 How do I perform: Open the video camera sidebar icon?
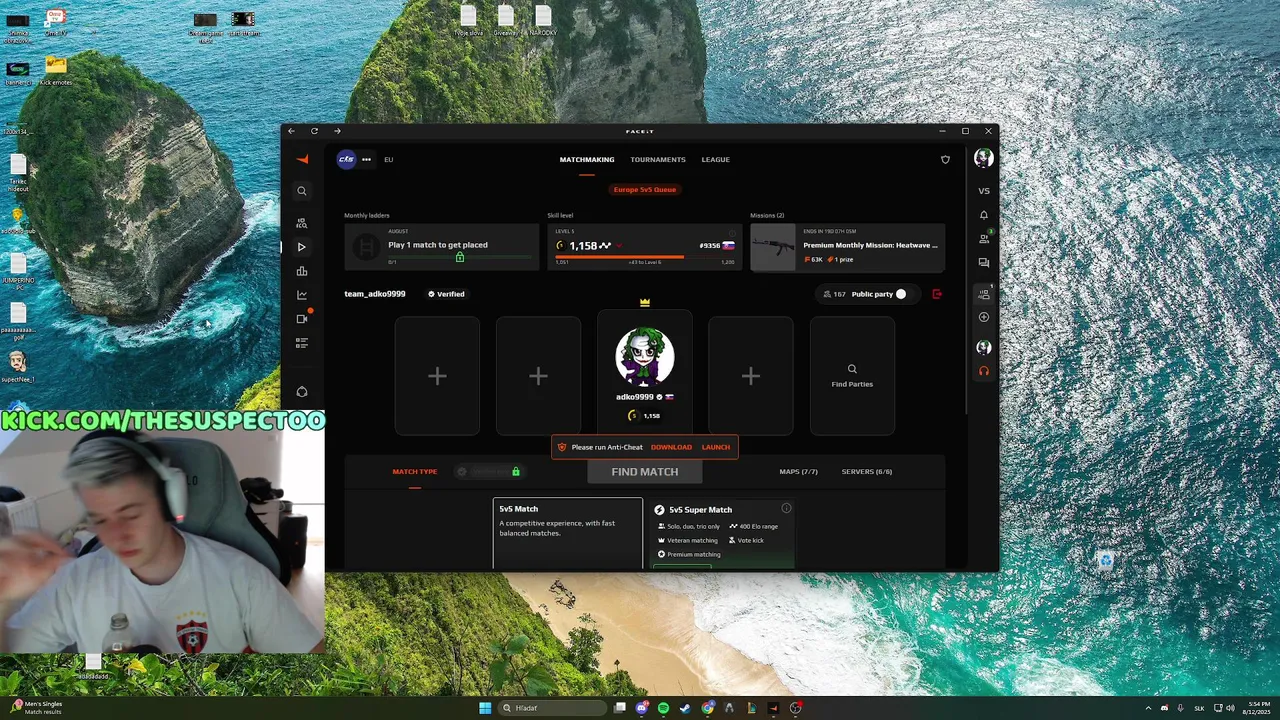pyautogui.click(x=302, y=319)
